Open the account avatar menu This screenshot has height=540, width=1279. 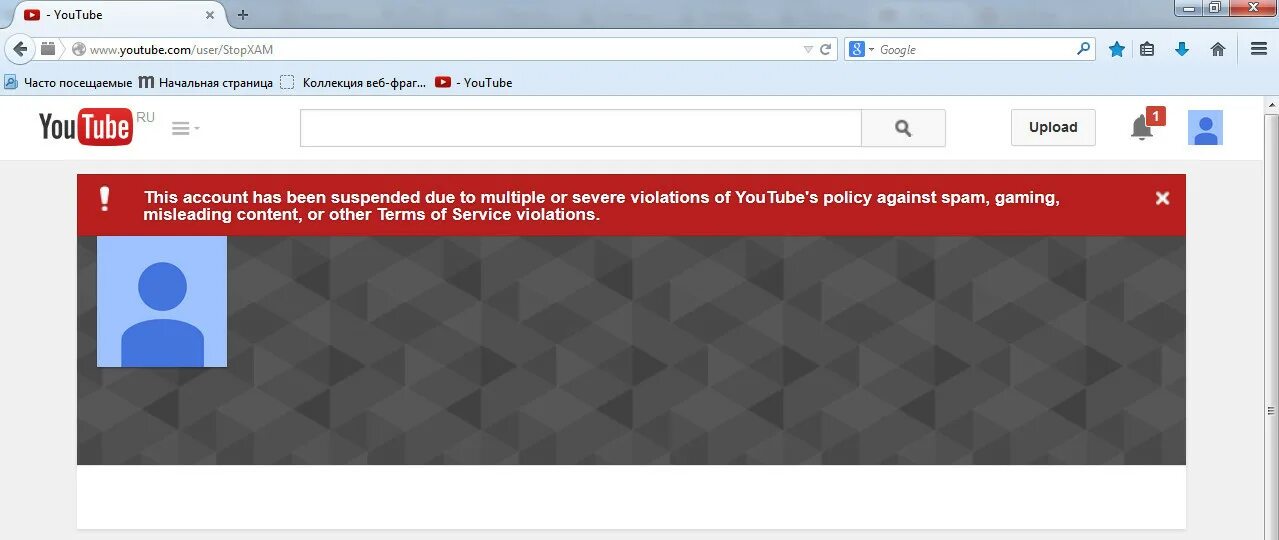click(x=1205, y=128)
